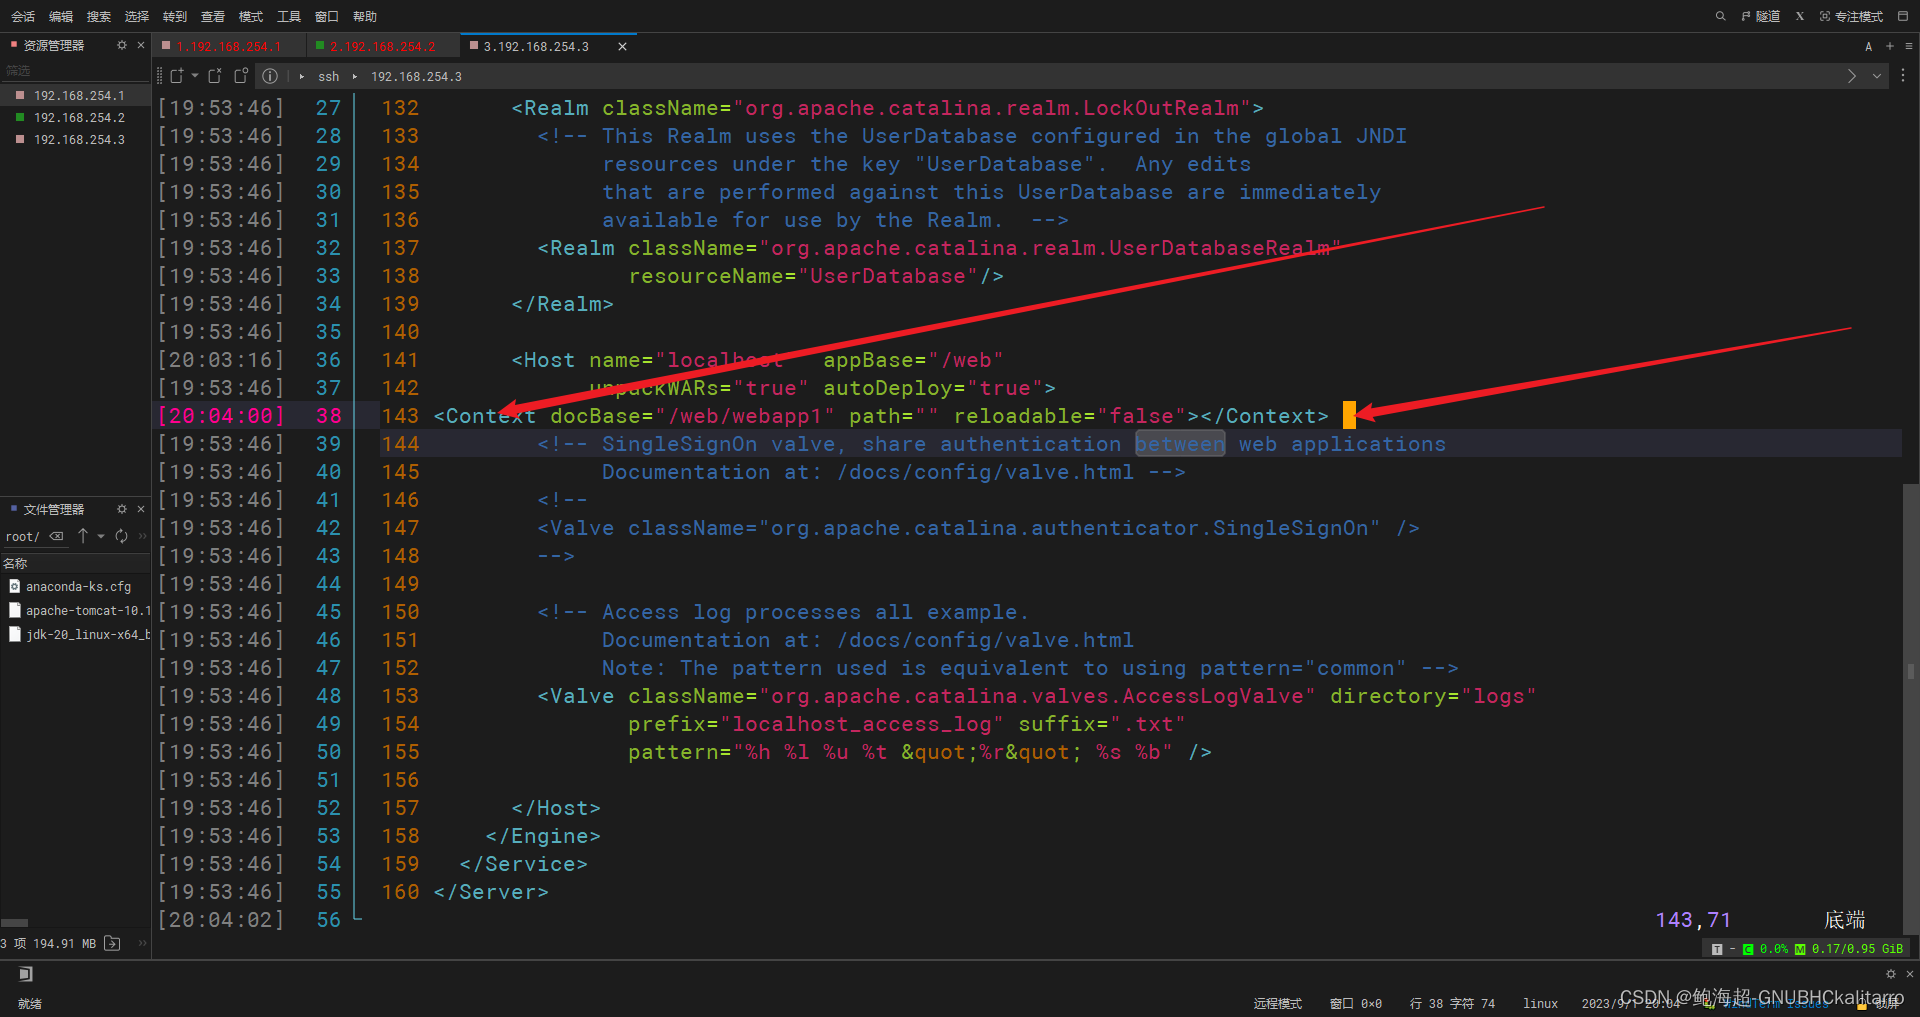Switch to tab 1.192.168.254.1
The image size is (1920, 1017).
click(228, 46)
